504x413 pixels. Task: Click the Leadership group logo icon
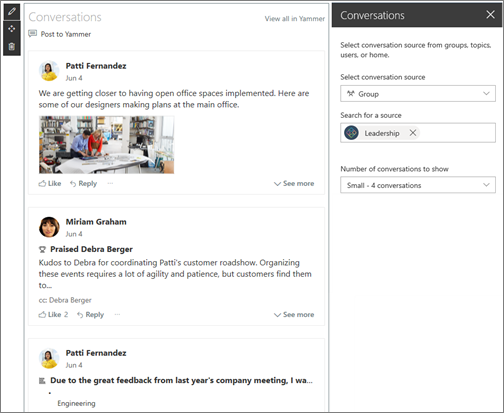[x=351, y=133]
